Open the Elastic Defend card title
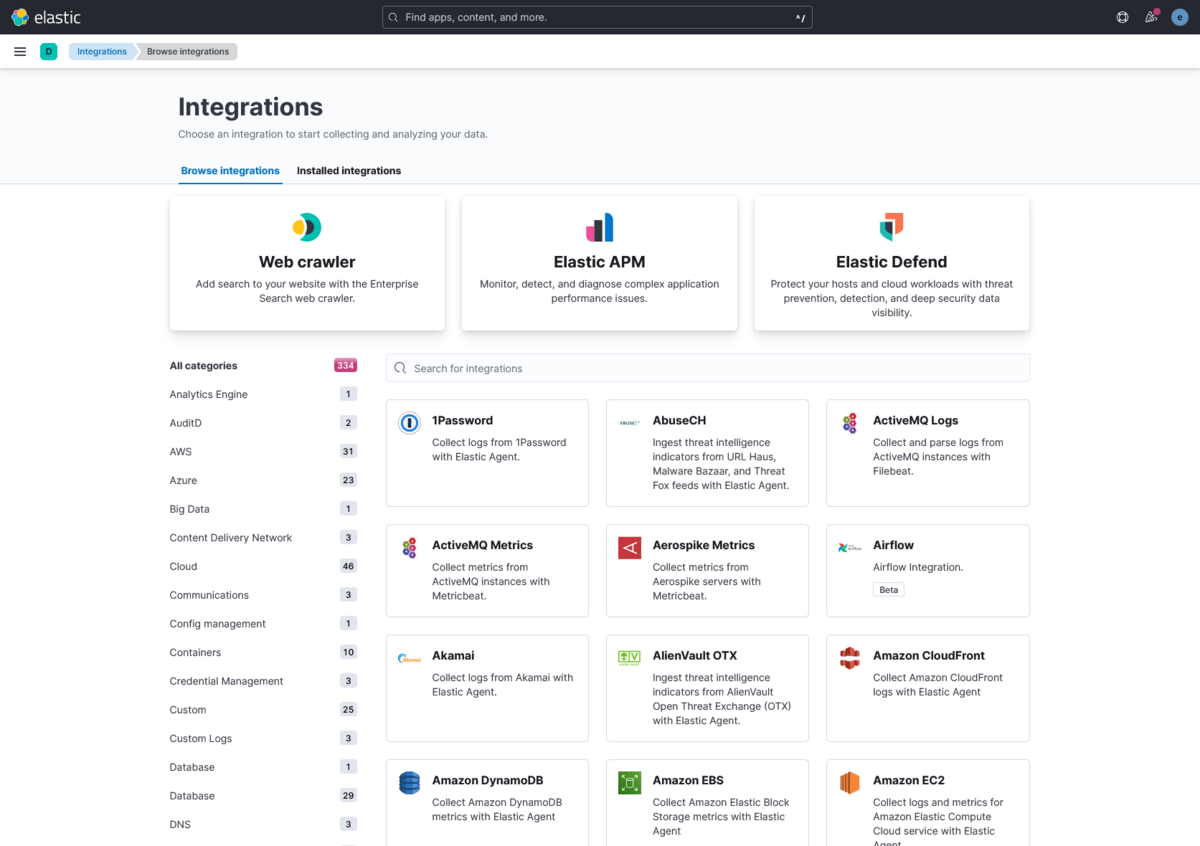The height and width of the screenshot is (846, 1200). pos(891,262)
